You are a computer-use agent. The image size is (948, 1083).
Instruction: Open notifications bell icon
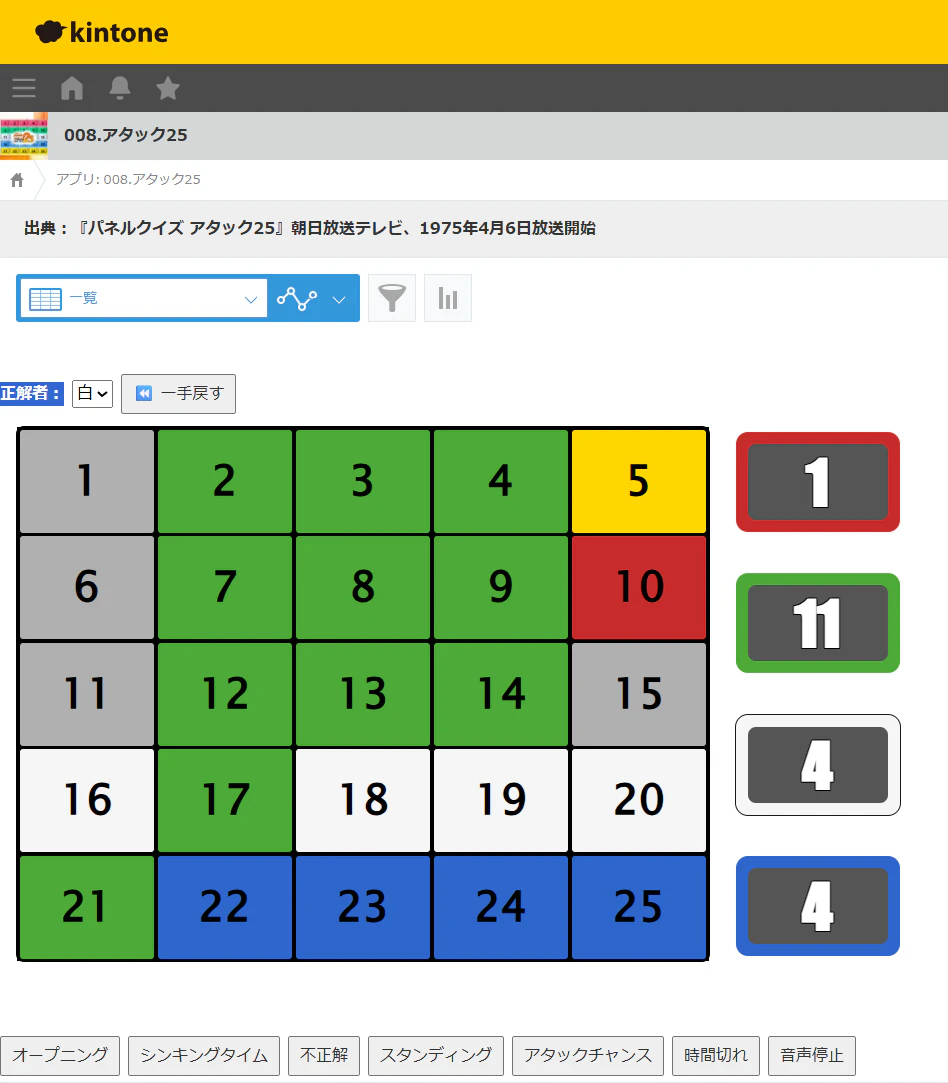coord(120,88)
